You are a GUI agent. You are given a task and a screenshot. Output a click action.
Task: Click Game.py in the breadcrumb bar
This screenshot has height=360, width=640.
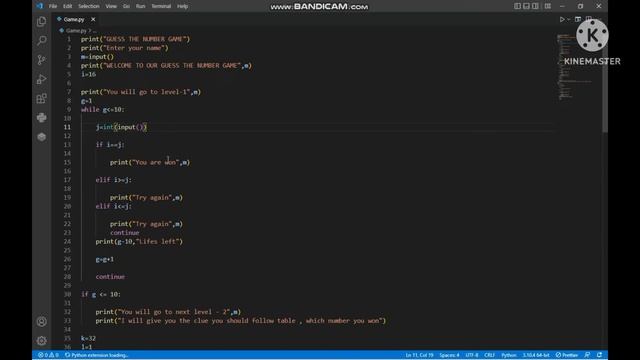point(76,31)
